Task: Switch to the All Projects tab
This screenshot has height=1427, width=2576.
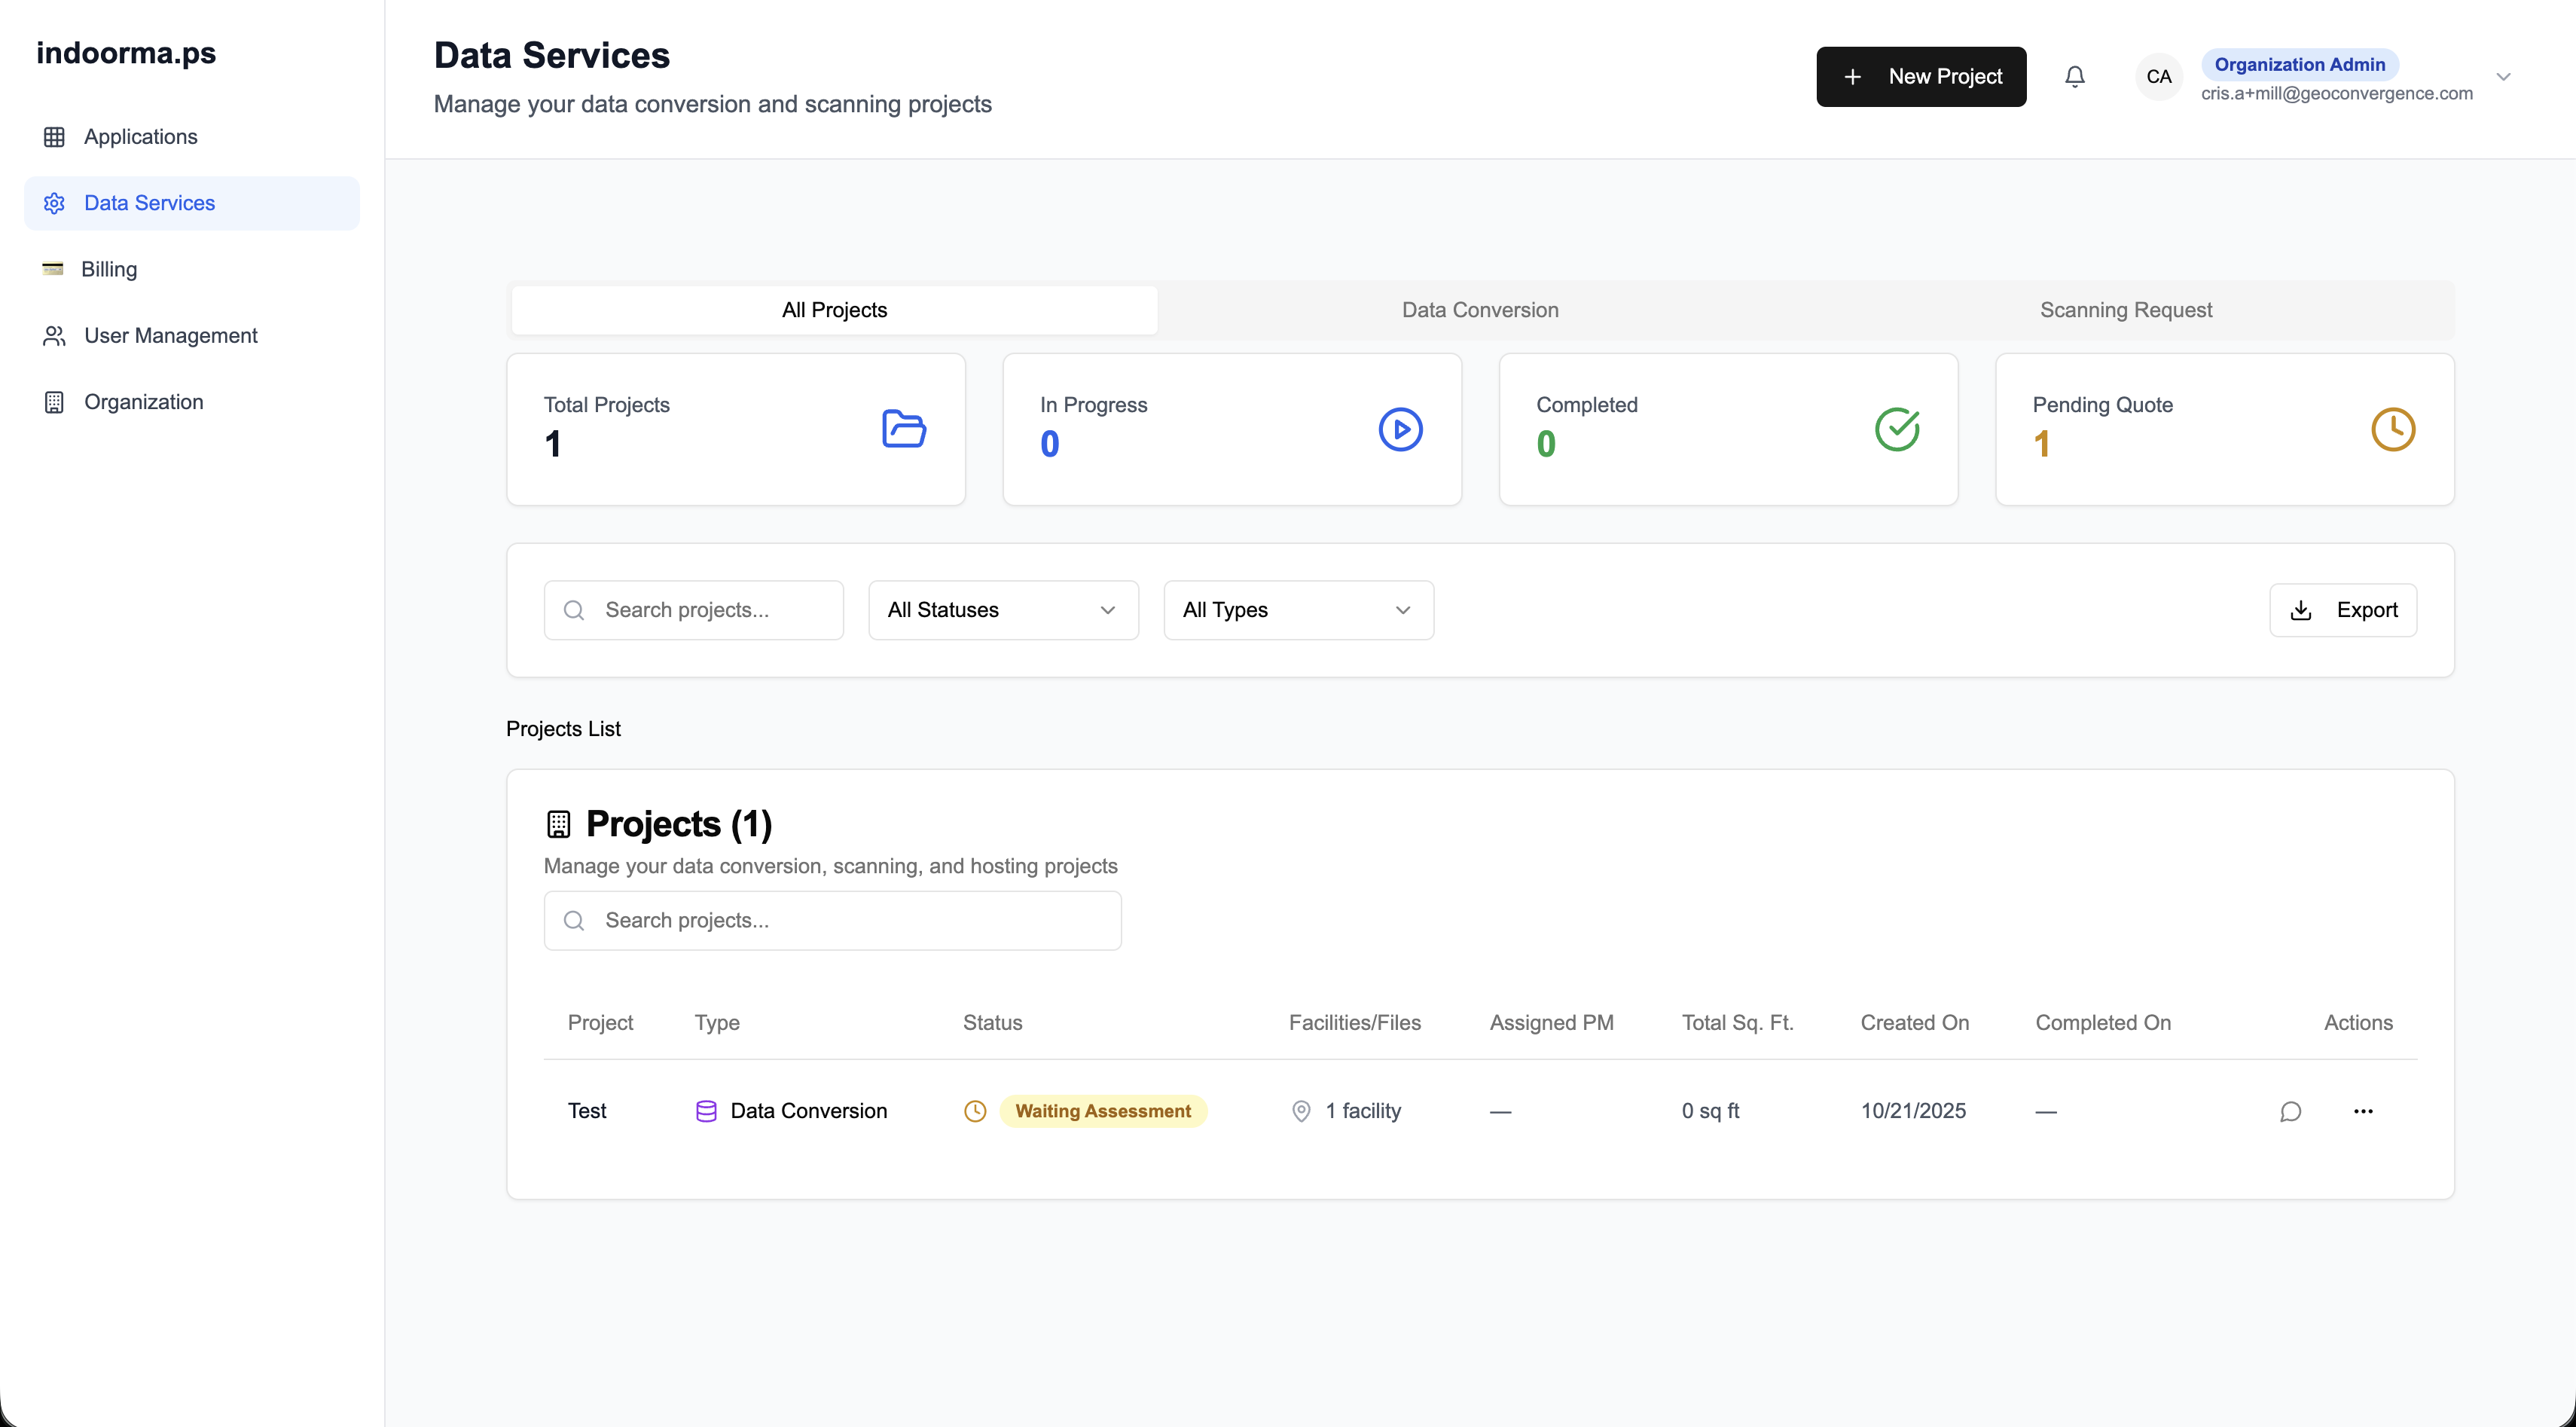Action: [834, 310]
